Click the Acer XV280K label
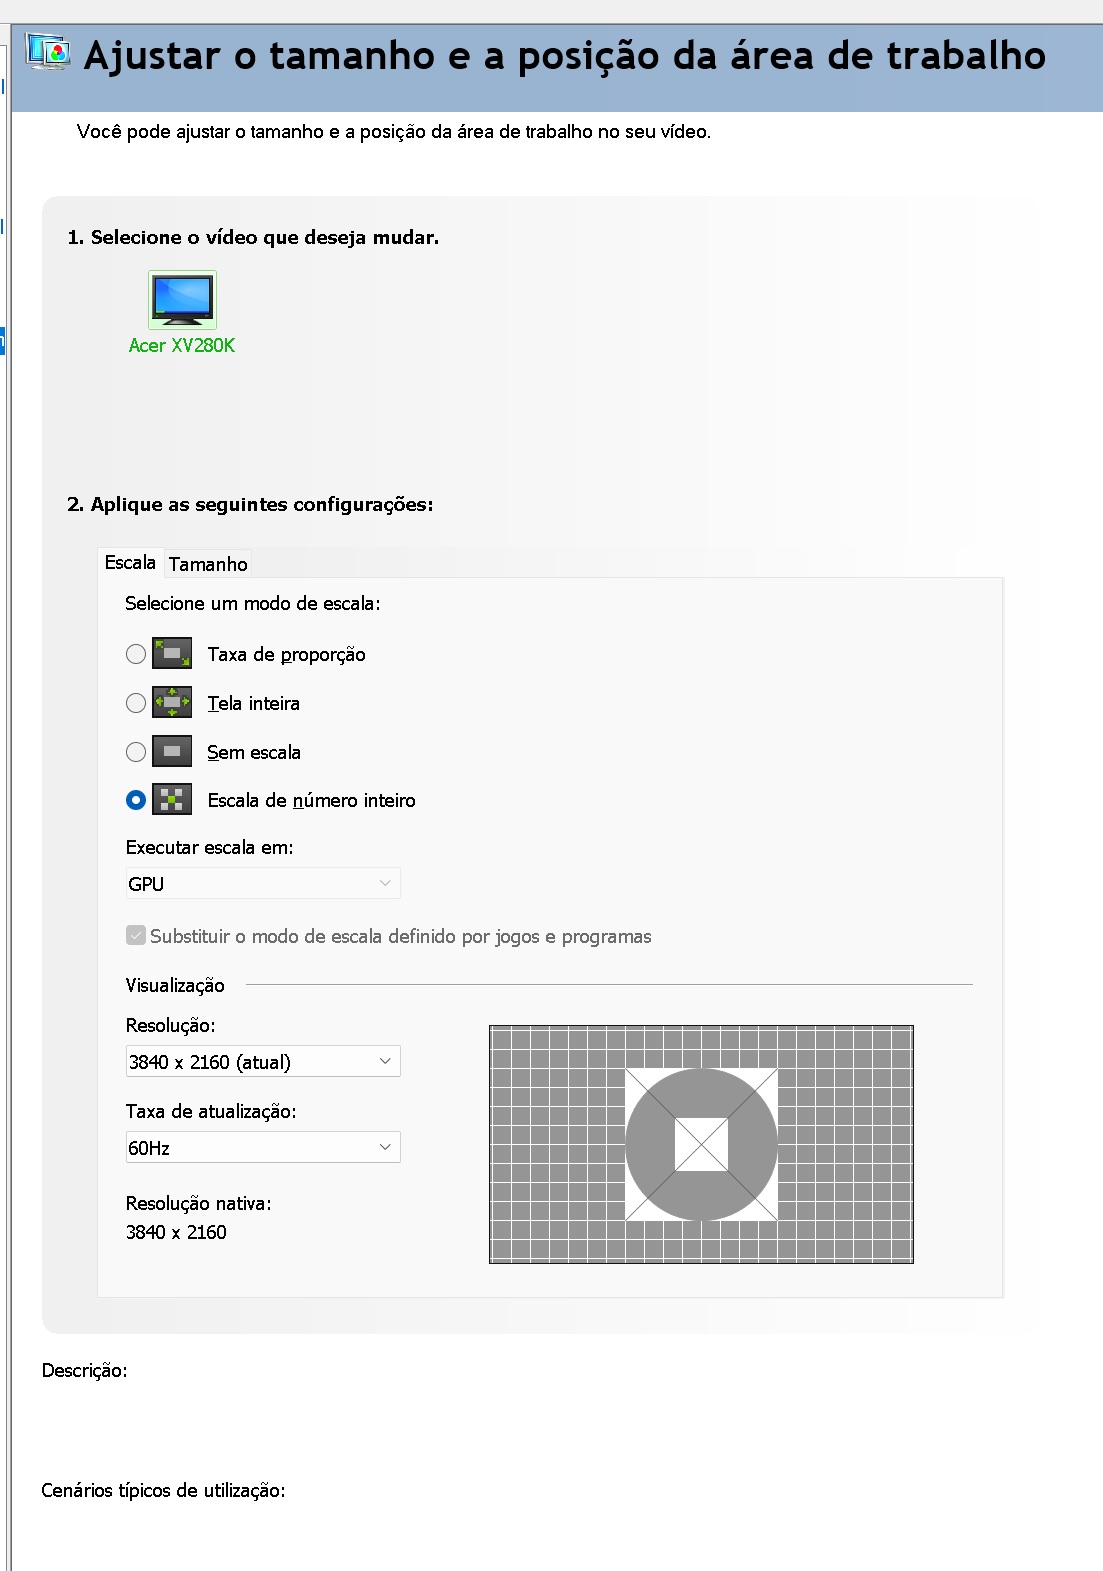 pyautogui.click(x=182, y=345)
